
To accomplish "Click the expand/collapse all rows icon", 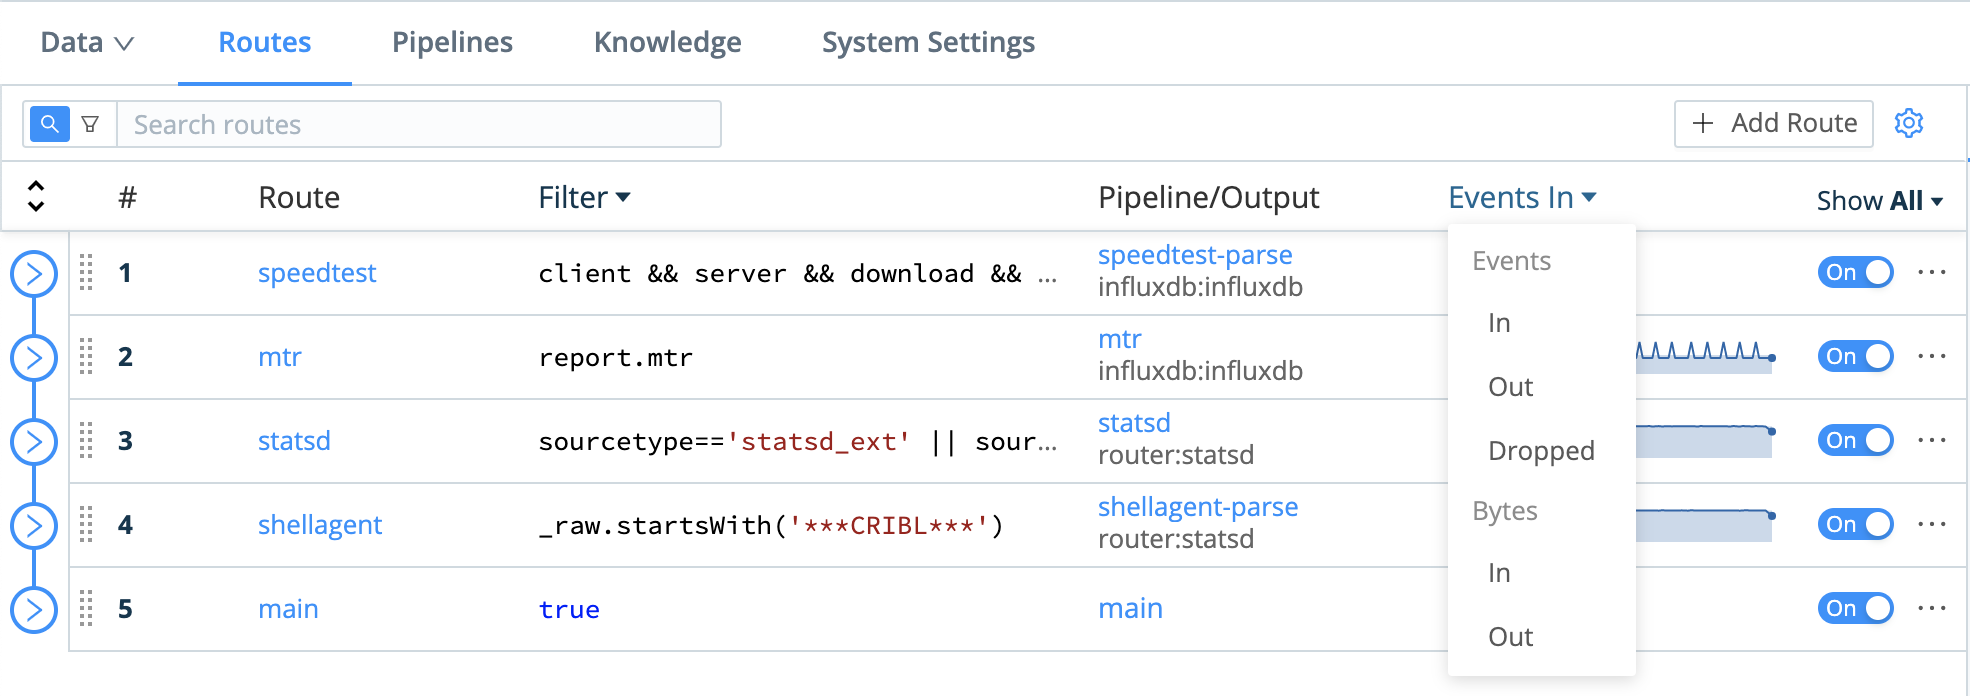I will 36,197.
